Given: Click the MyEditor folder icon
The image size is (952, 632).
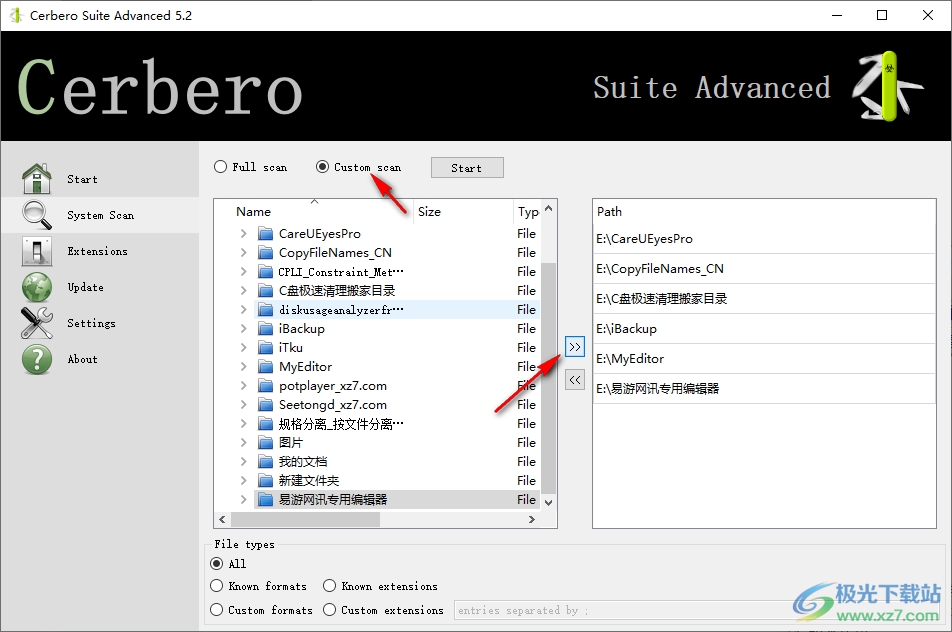Looking at the screenshot, I should [265, 367].
